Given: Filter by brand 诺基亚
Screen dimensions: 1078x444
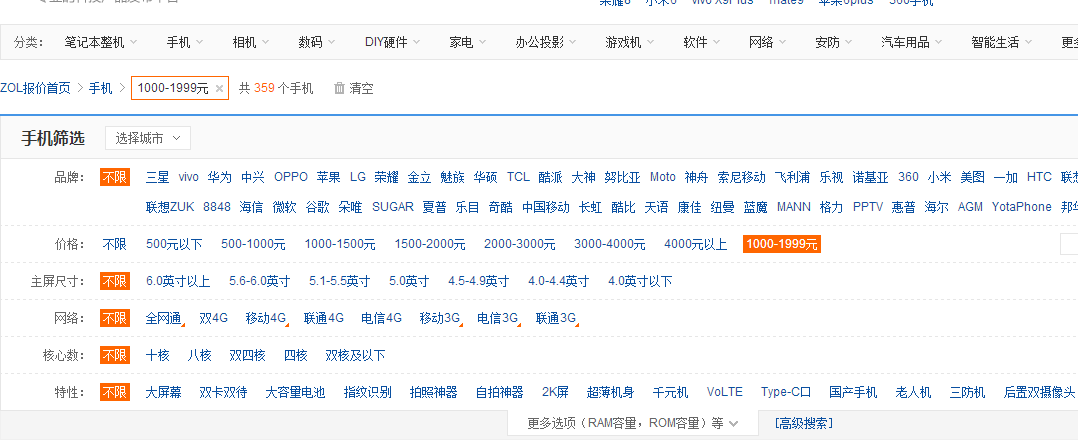Looking at the screenshot, I should (871, 177).
